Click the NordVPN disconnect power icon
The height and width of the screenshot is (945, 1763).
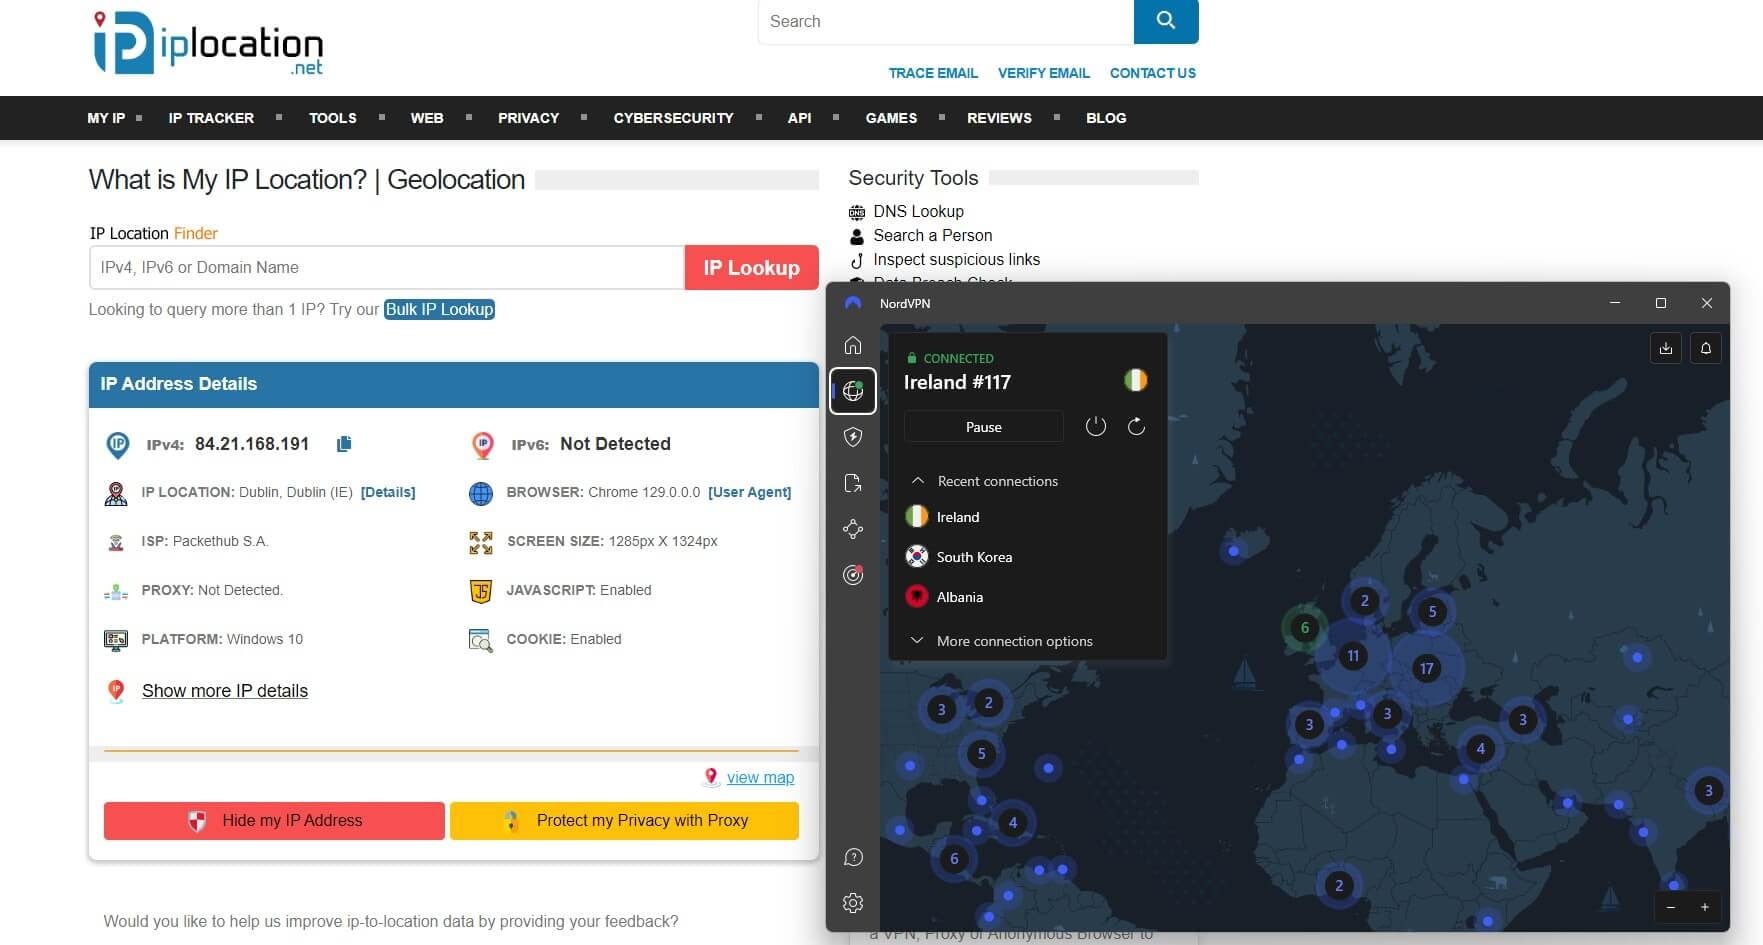coord(1096,427)
